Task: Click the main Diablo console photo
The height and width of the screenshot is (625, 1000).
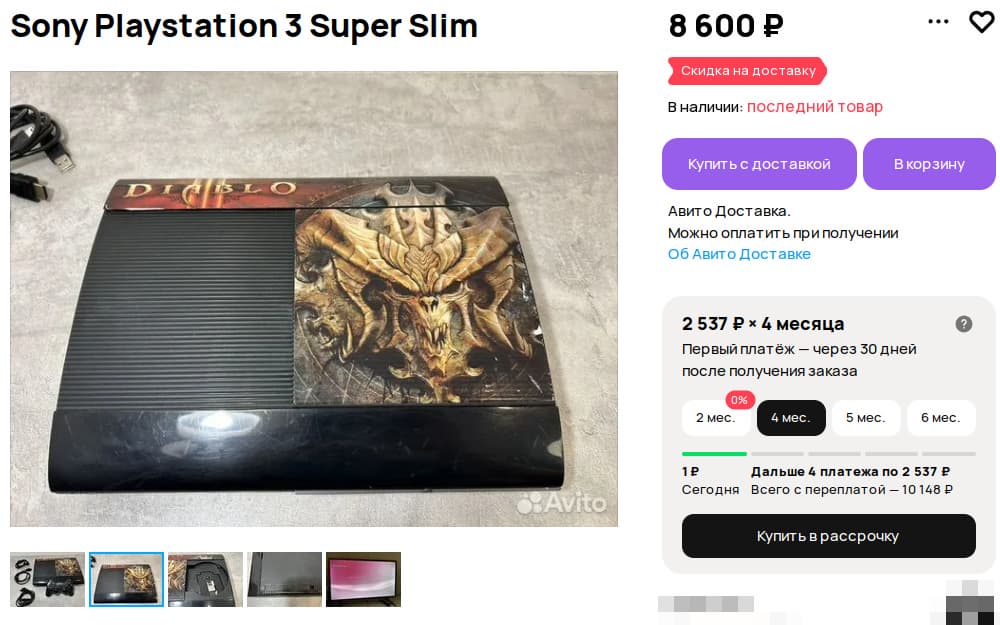Action: [x=314, y=299]
